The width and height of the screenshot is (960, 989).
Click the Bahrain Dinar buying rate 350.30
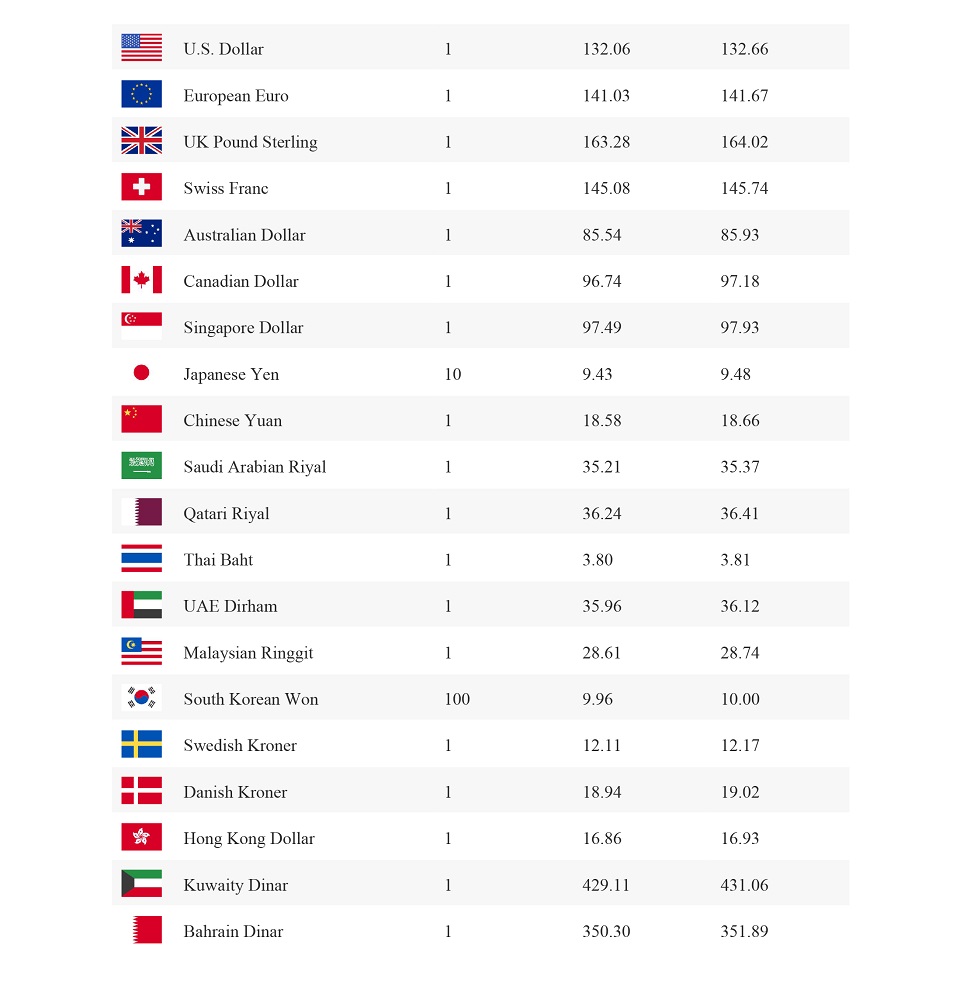point(606,932)
